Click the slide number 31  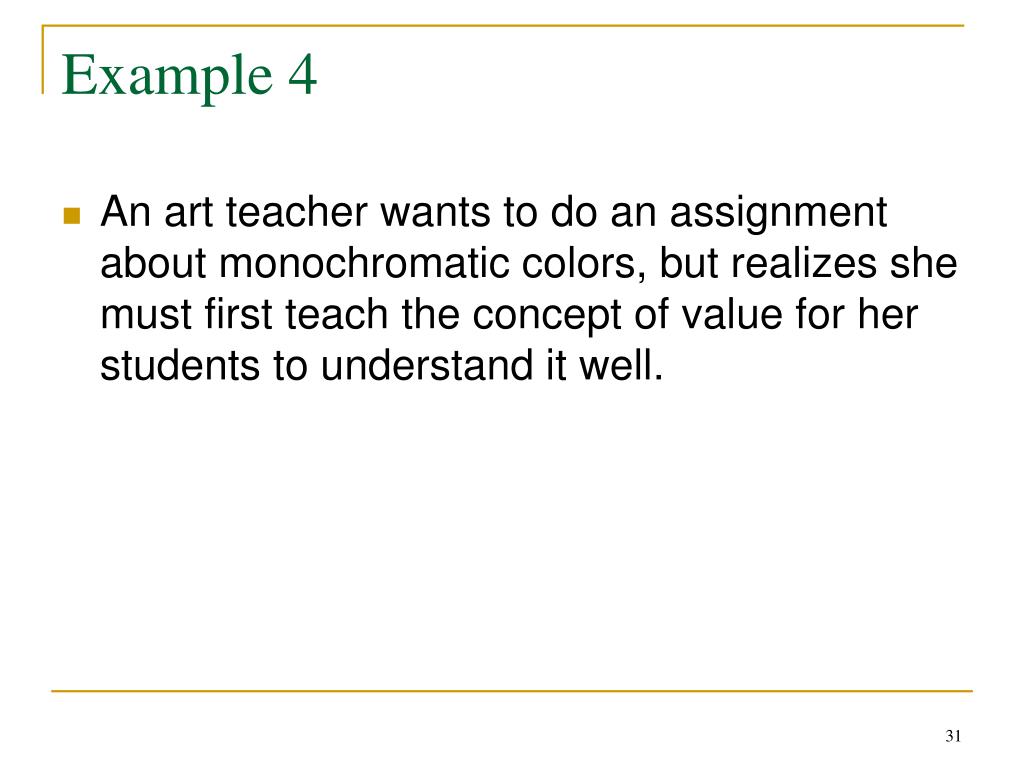[953, 736]
